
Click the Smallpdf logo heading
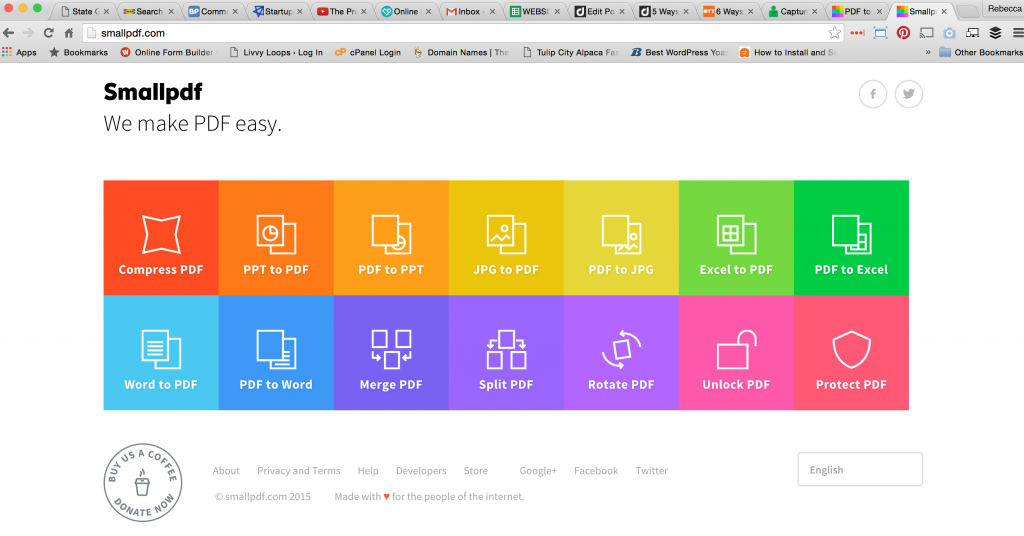click(x=153, y=92)
